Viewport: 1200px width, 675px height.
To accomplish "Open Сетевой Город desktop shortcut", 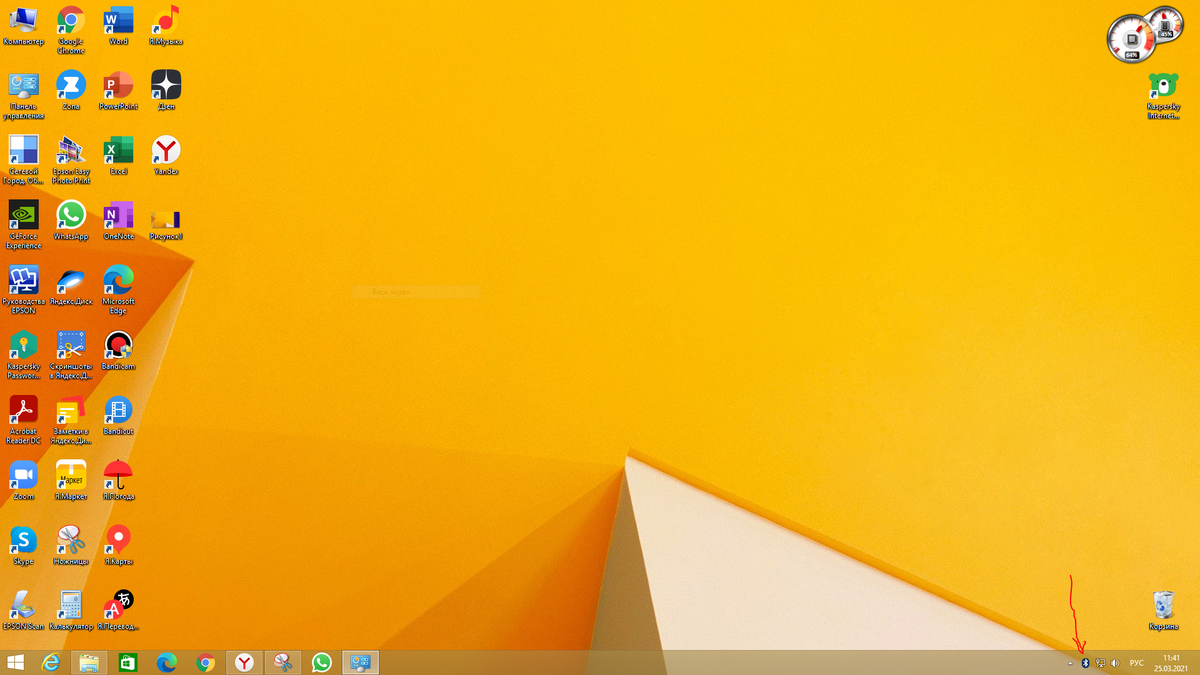I will (x=24, y=160).
